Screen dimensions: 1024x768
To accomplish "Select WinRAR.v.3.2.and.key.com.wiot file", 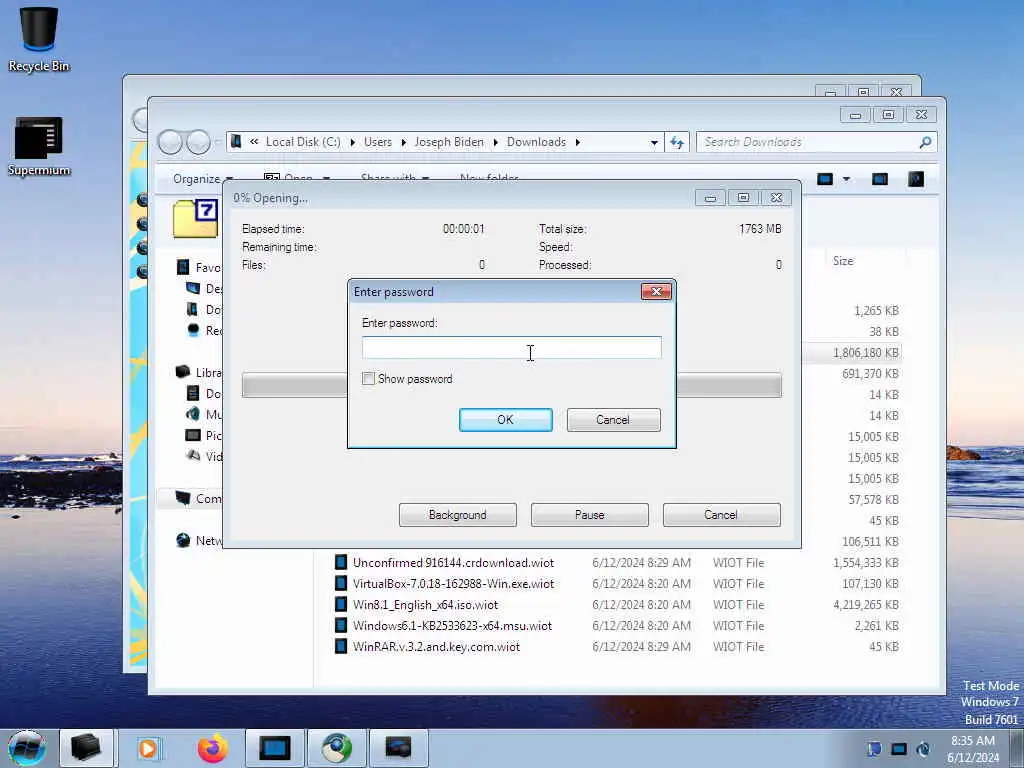I will (436, 647).
